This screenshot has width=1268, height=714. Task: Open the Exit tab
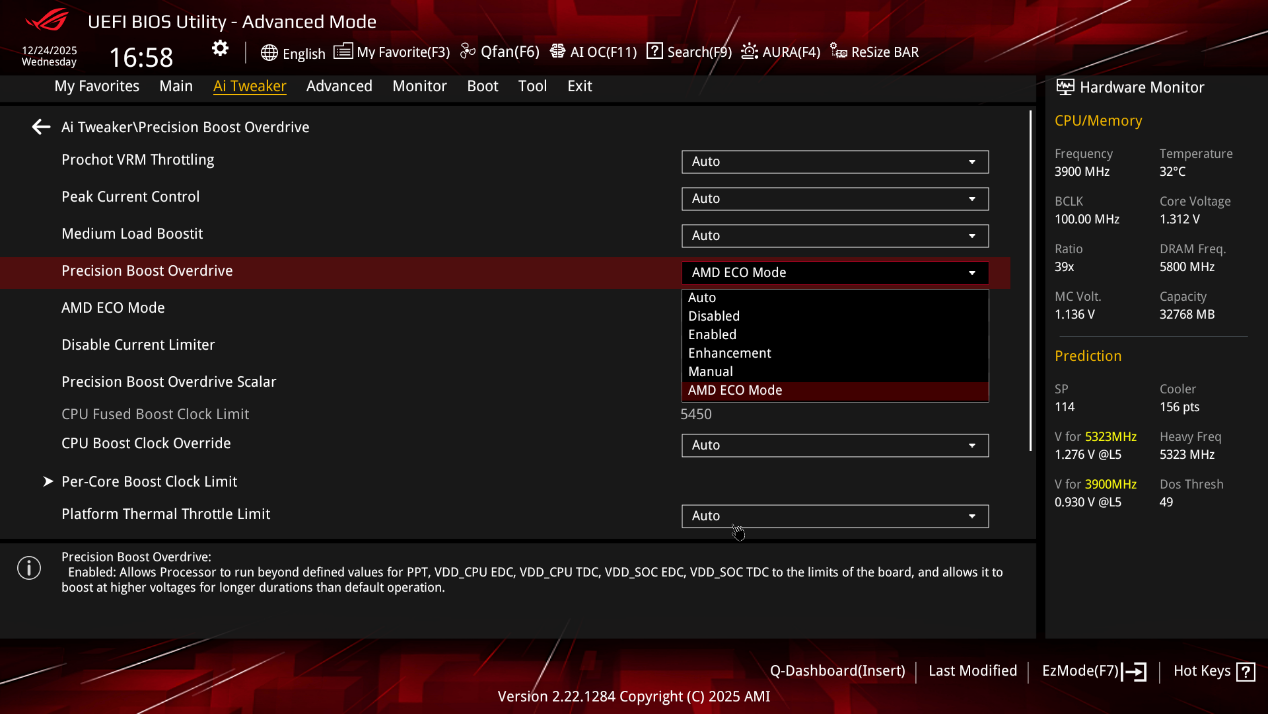(580, 86)
